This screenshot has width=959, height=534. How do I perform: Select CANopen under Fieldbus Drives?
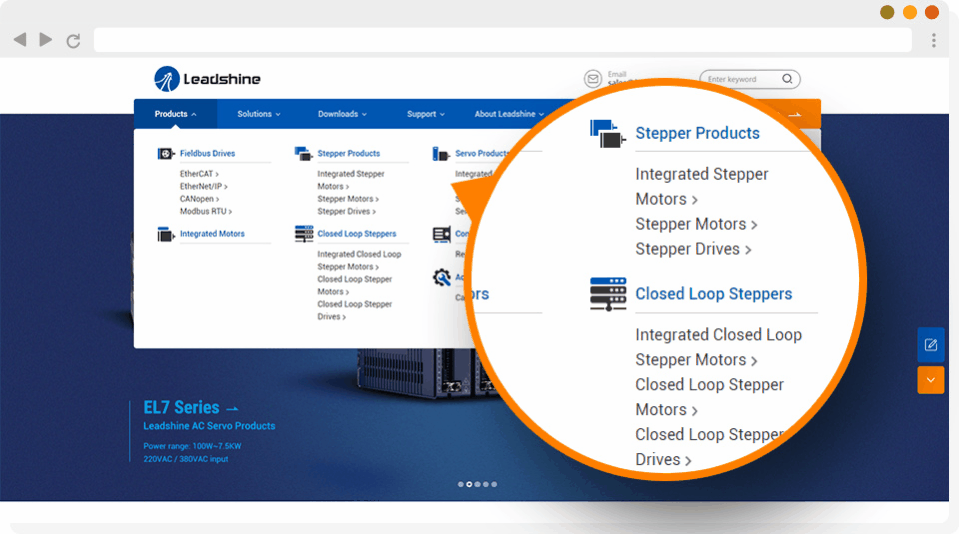199,199
